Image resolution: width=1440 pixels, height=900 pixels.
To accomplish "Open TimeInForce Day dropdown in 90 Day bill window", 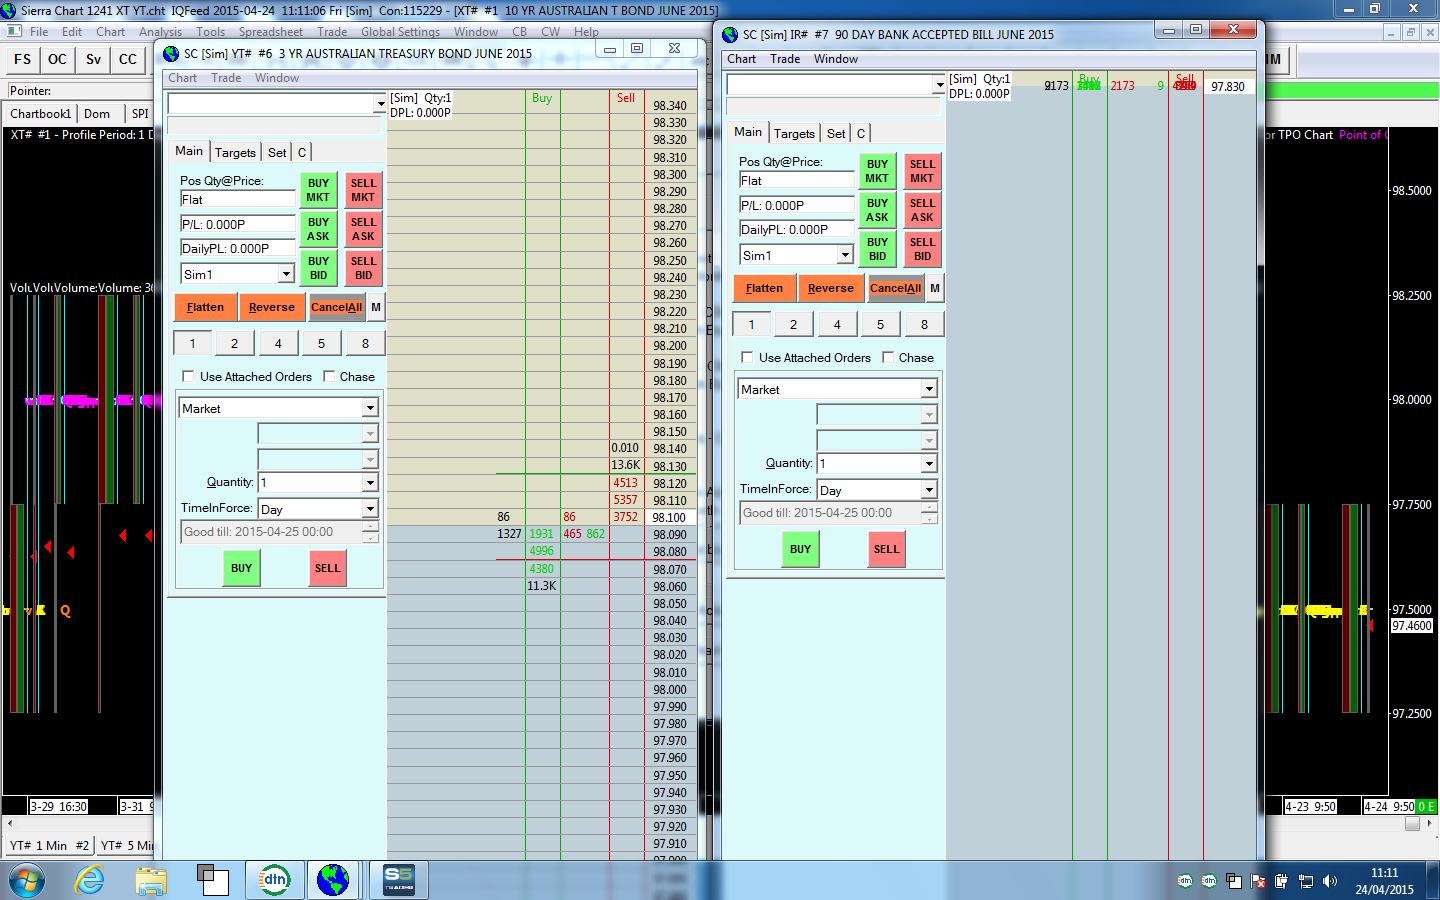I will 929,490.
